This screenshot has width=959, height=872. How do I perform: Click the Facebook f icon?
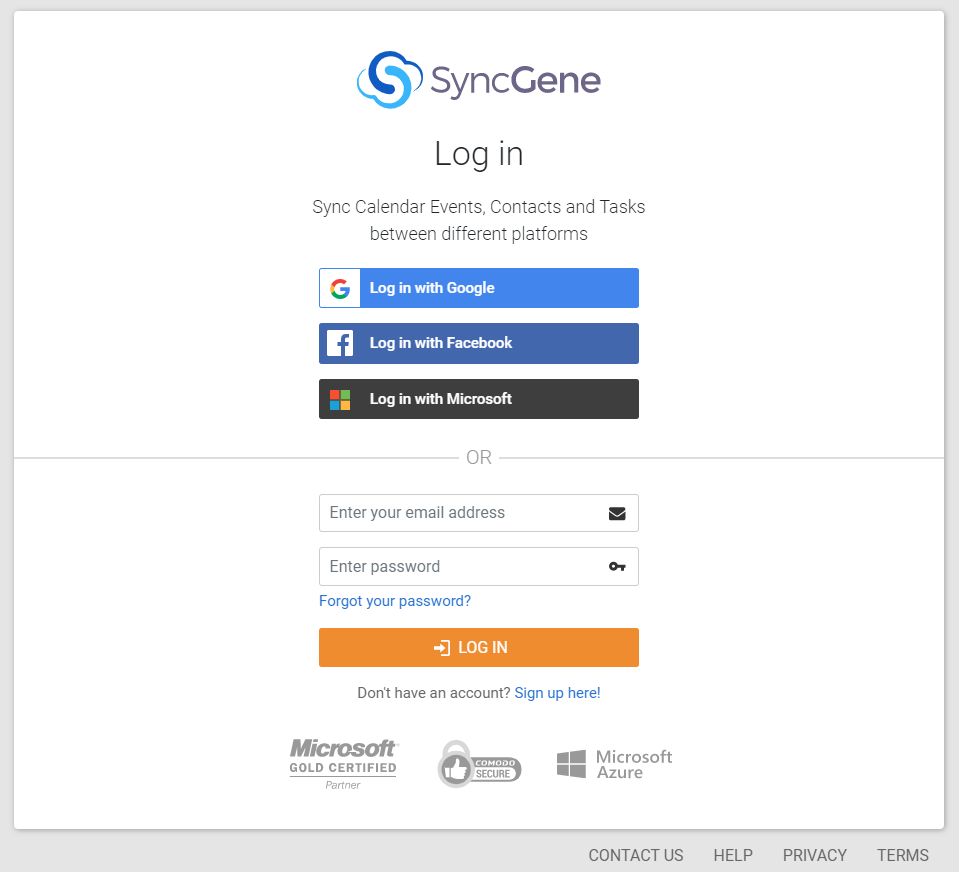pos(340,344)
